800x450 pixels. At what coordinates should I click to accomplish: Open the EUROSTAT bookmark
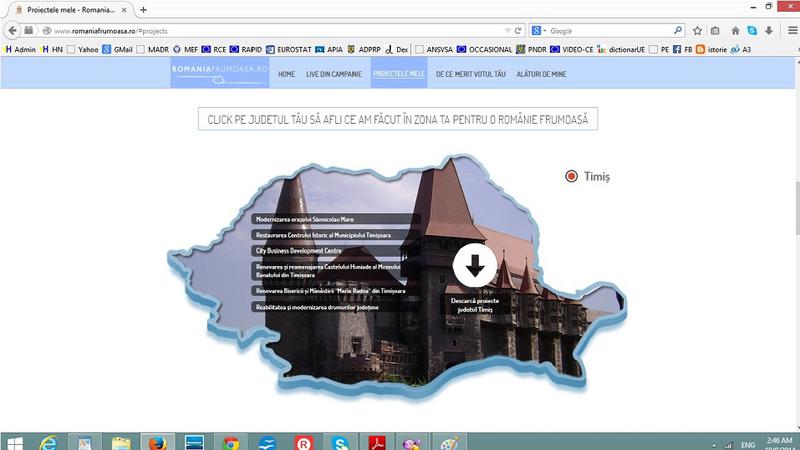pyautogui.click(x=289, y=49)
